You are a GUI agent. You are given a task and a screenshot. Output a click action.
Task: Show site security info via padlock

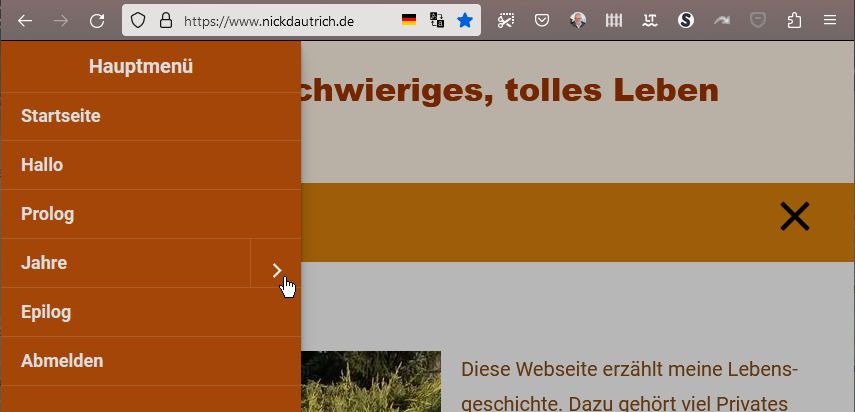(166, 21)
